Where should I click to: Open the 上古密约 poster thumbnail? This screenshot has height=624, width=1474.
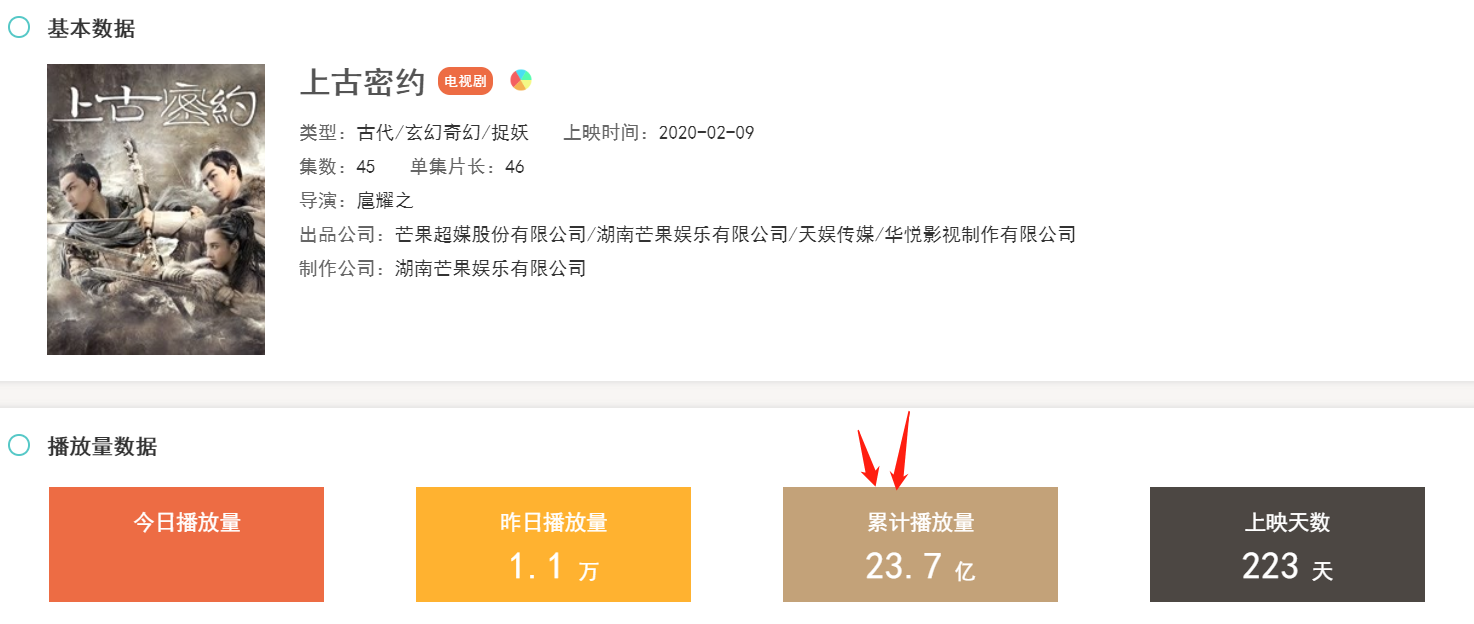[156, 209]
